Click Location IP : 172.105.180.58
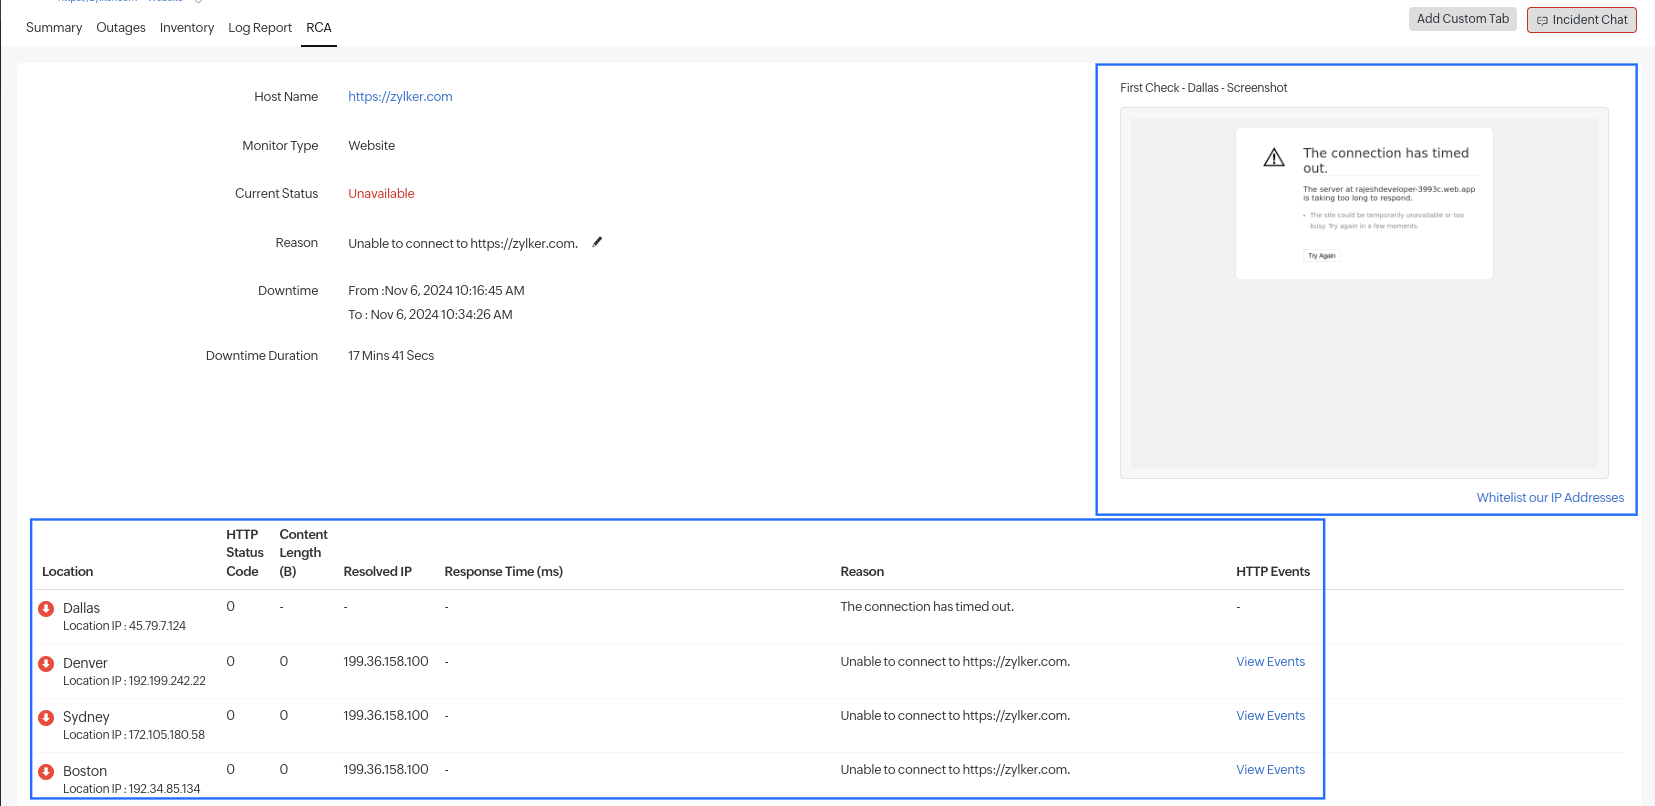Image resolution: width=1655 pixels, height=806 pixels. [x=134, y=735]
